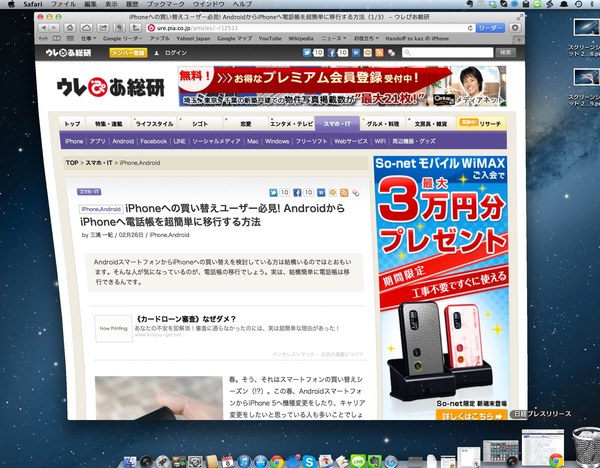Click the Twitter share icon above article title
The height and width of the screenshot is (468, 600).
click(x=274, y=192)
